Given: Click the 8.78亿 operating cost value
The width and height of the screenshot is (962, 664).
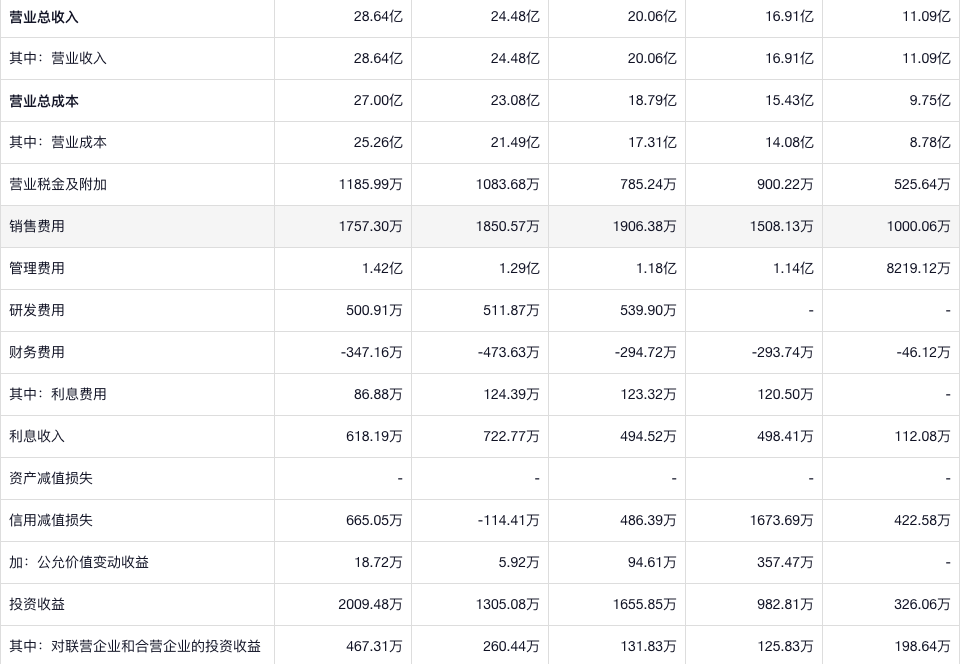Looking at the screenshot, I should (930, 143).
